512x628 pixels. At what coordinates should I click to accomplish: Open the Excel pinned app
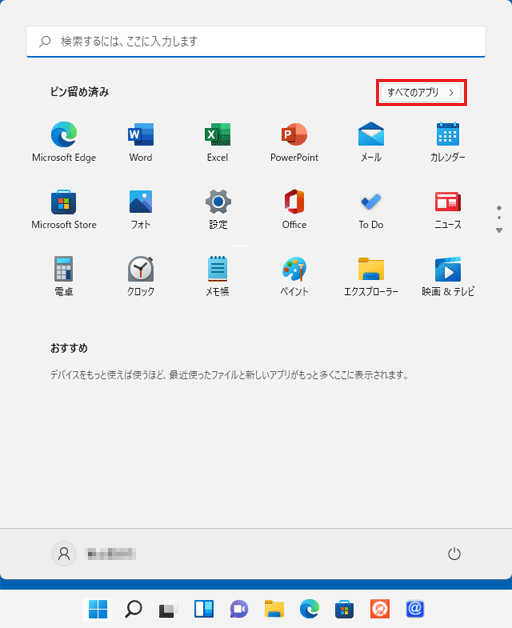(x=218, y=142)
